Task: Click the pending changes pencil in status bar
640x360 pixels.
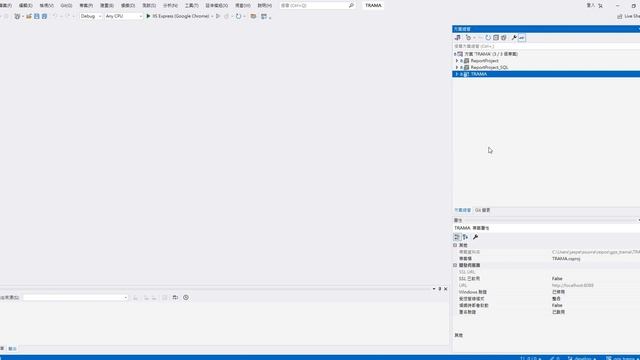Action: pyautogui.click(x=554, y=358)
